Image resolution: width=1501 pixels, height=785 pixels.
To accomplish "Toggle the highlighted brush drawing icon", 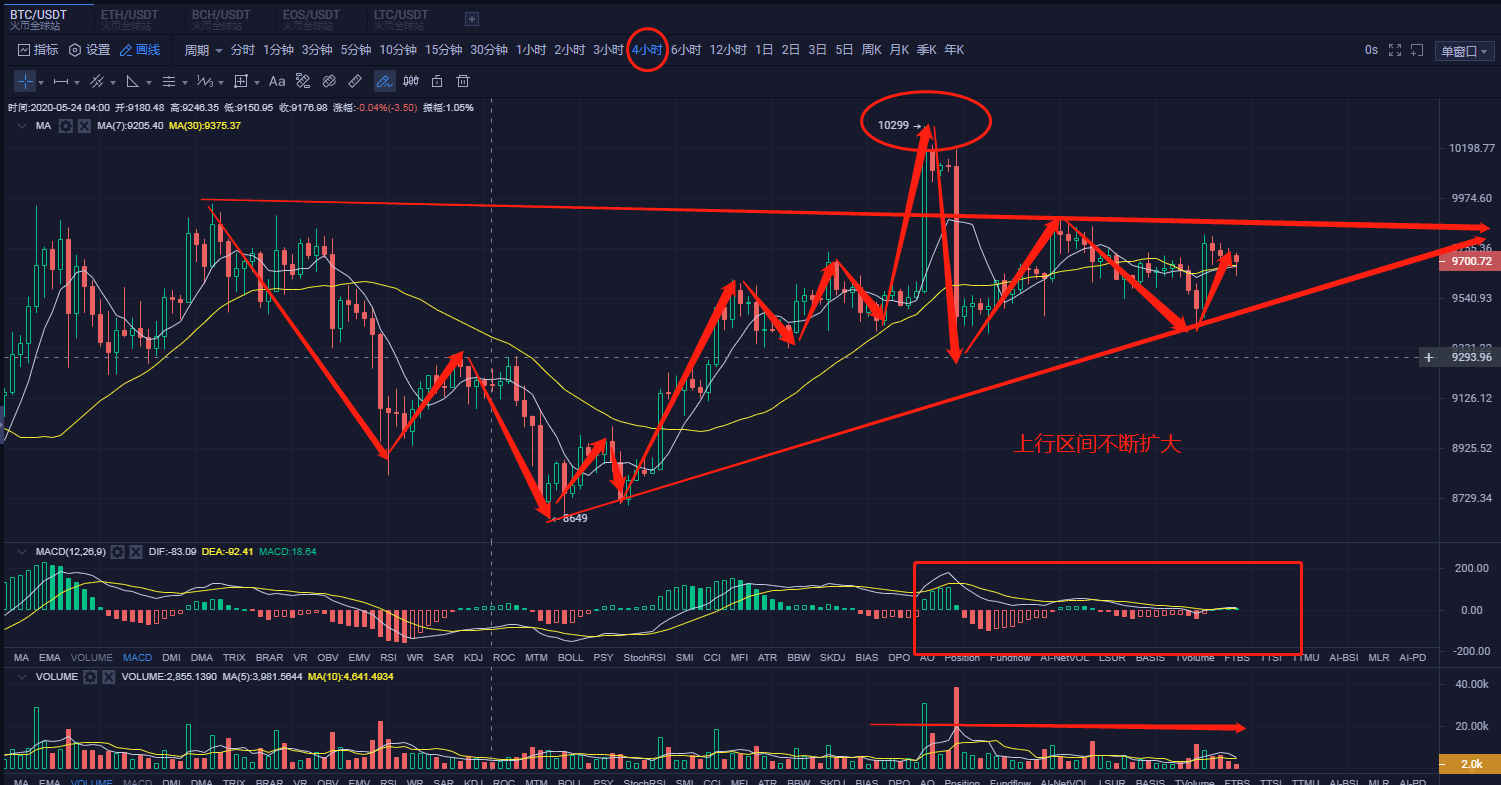I will (385, 81).
